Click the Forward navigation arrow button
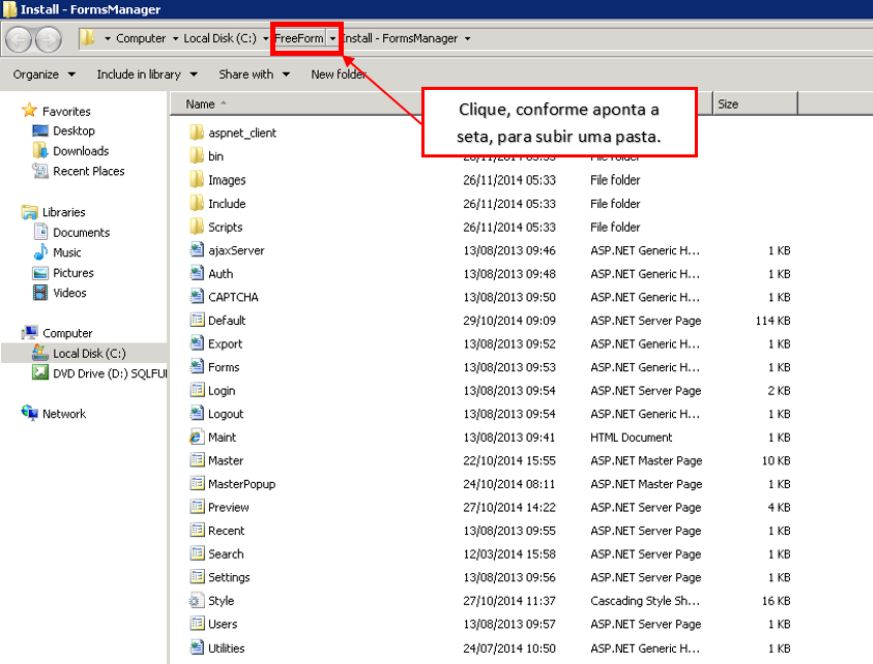The image size is (873, 664). tap(48, 40)
